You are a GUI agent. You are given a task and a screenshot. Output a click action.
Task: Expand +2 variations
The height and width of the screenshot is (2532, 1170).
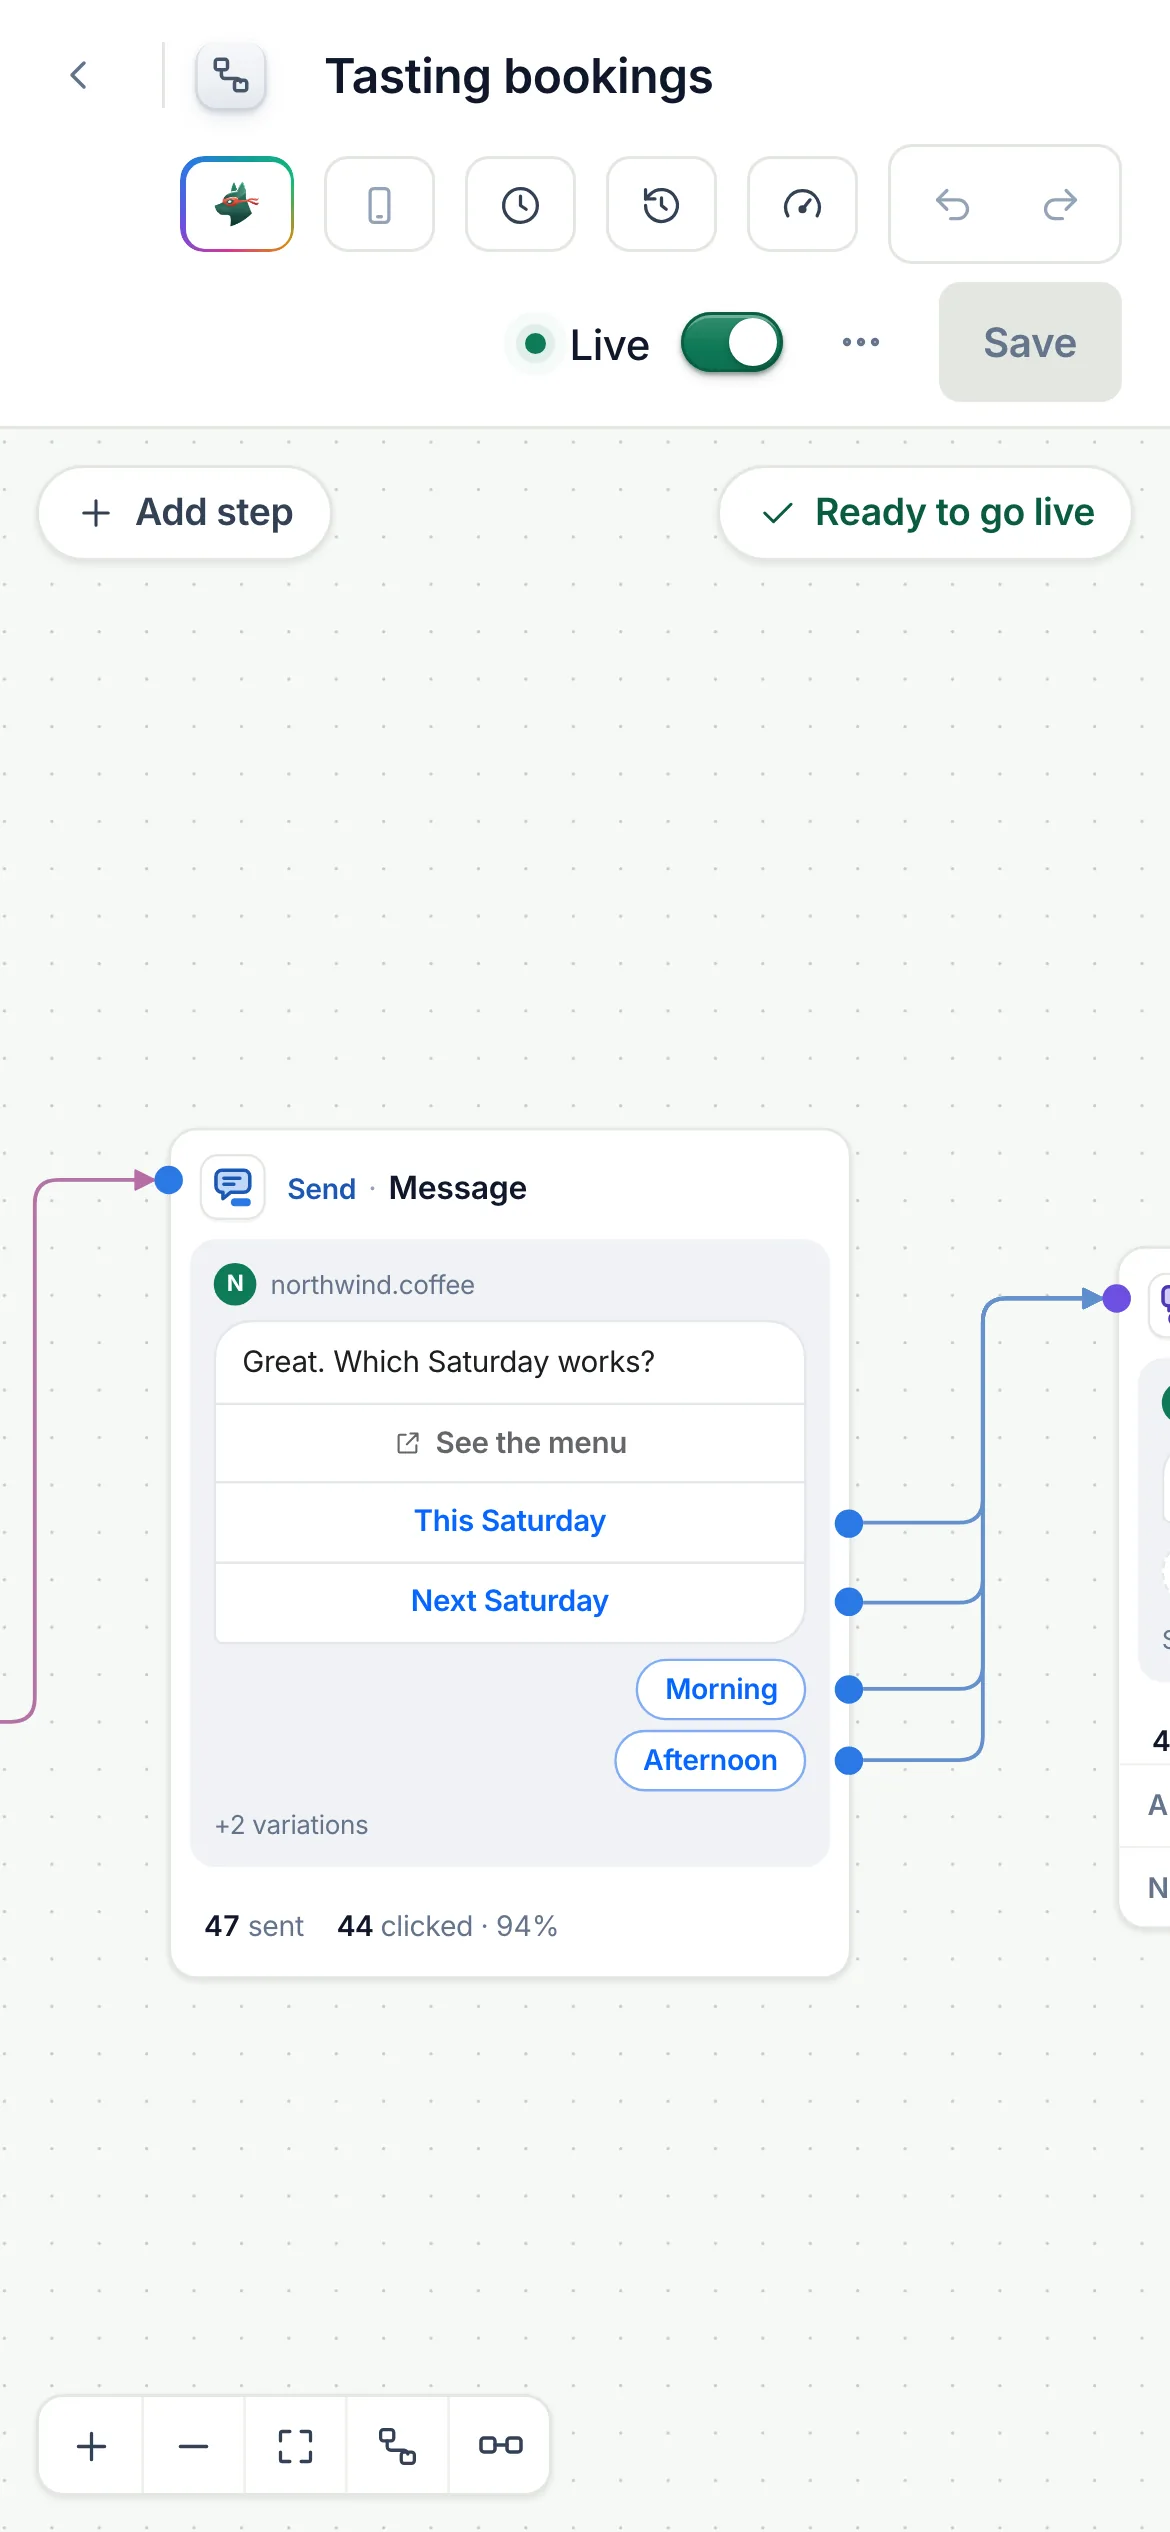coord(291,1825)
